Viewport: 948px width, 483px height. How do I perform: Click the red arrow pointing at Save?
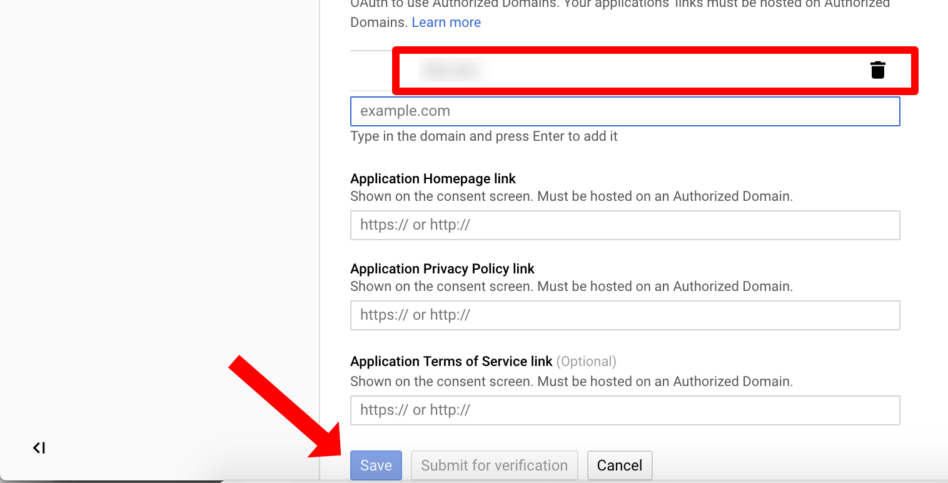click(x=281, y=407)
